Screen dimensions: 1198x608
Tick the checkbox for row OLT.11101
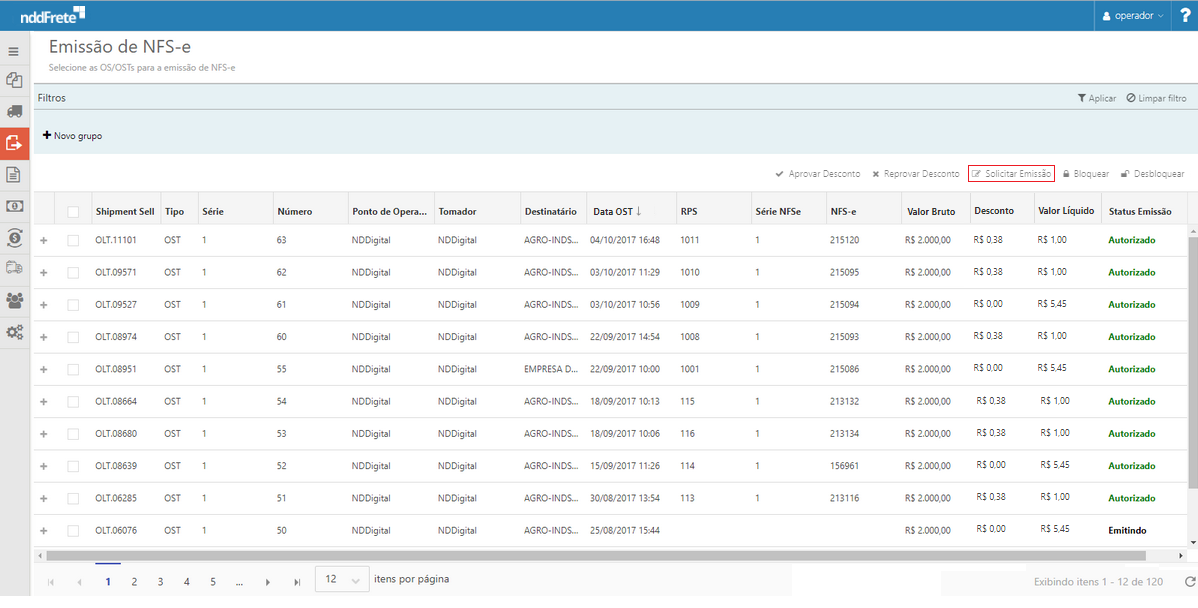coord(73,241)
